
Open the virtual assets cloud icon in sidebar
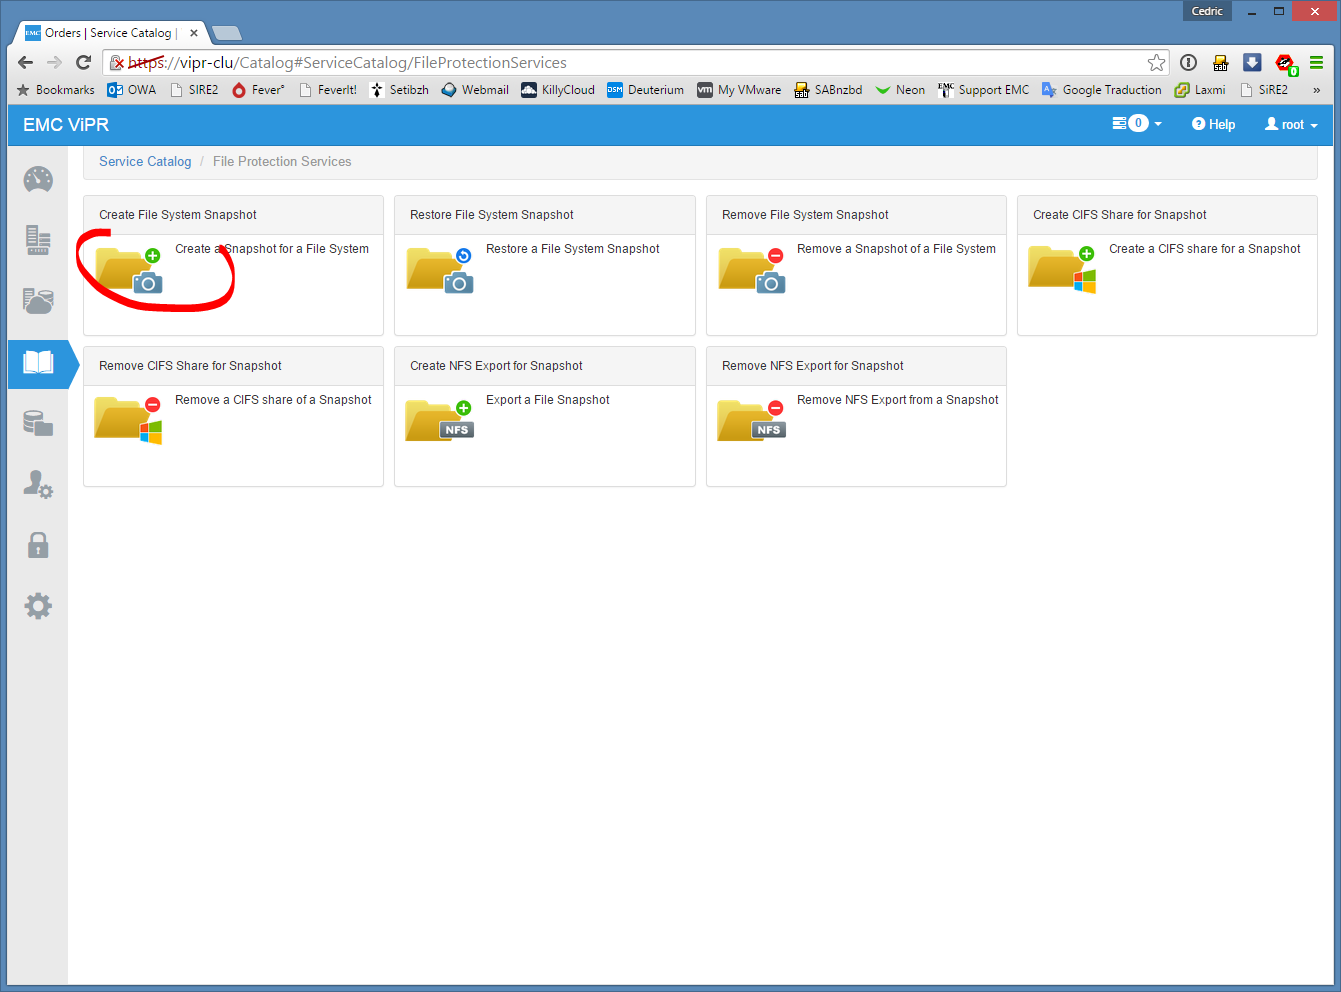[38, 301]
